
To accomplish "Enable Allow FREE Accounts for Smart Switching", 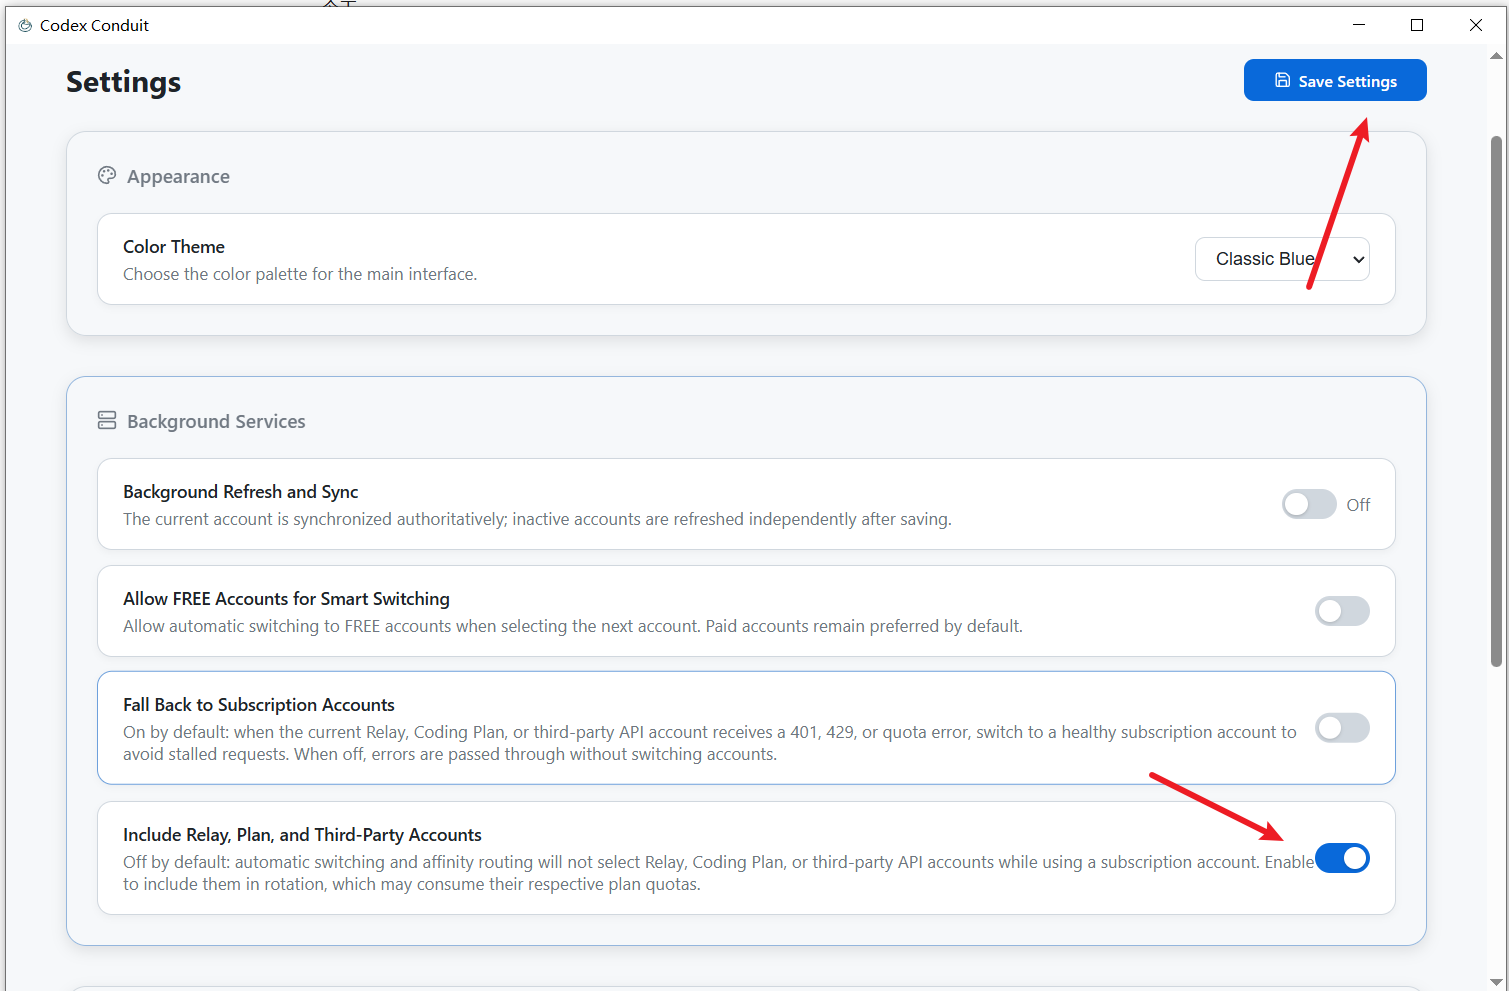I will 1342,611.
